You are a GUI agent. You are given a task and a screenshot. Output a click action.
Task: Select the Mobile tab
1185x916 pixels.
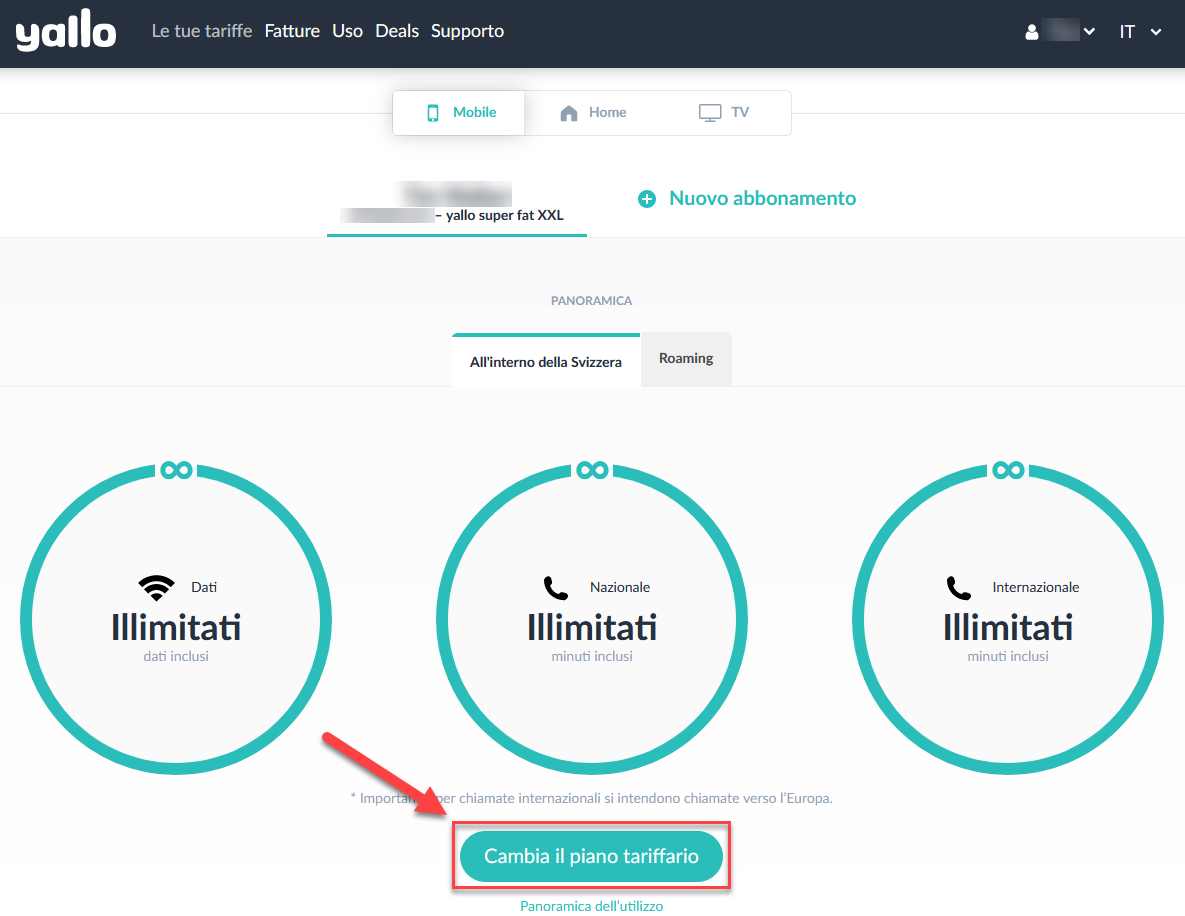click(459, 113)
